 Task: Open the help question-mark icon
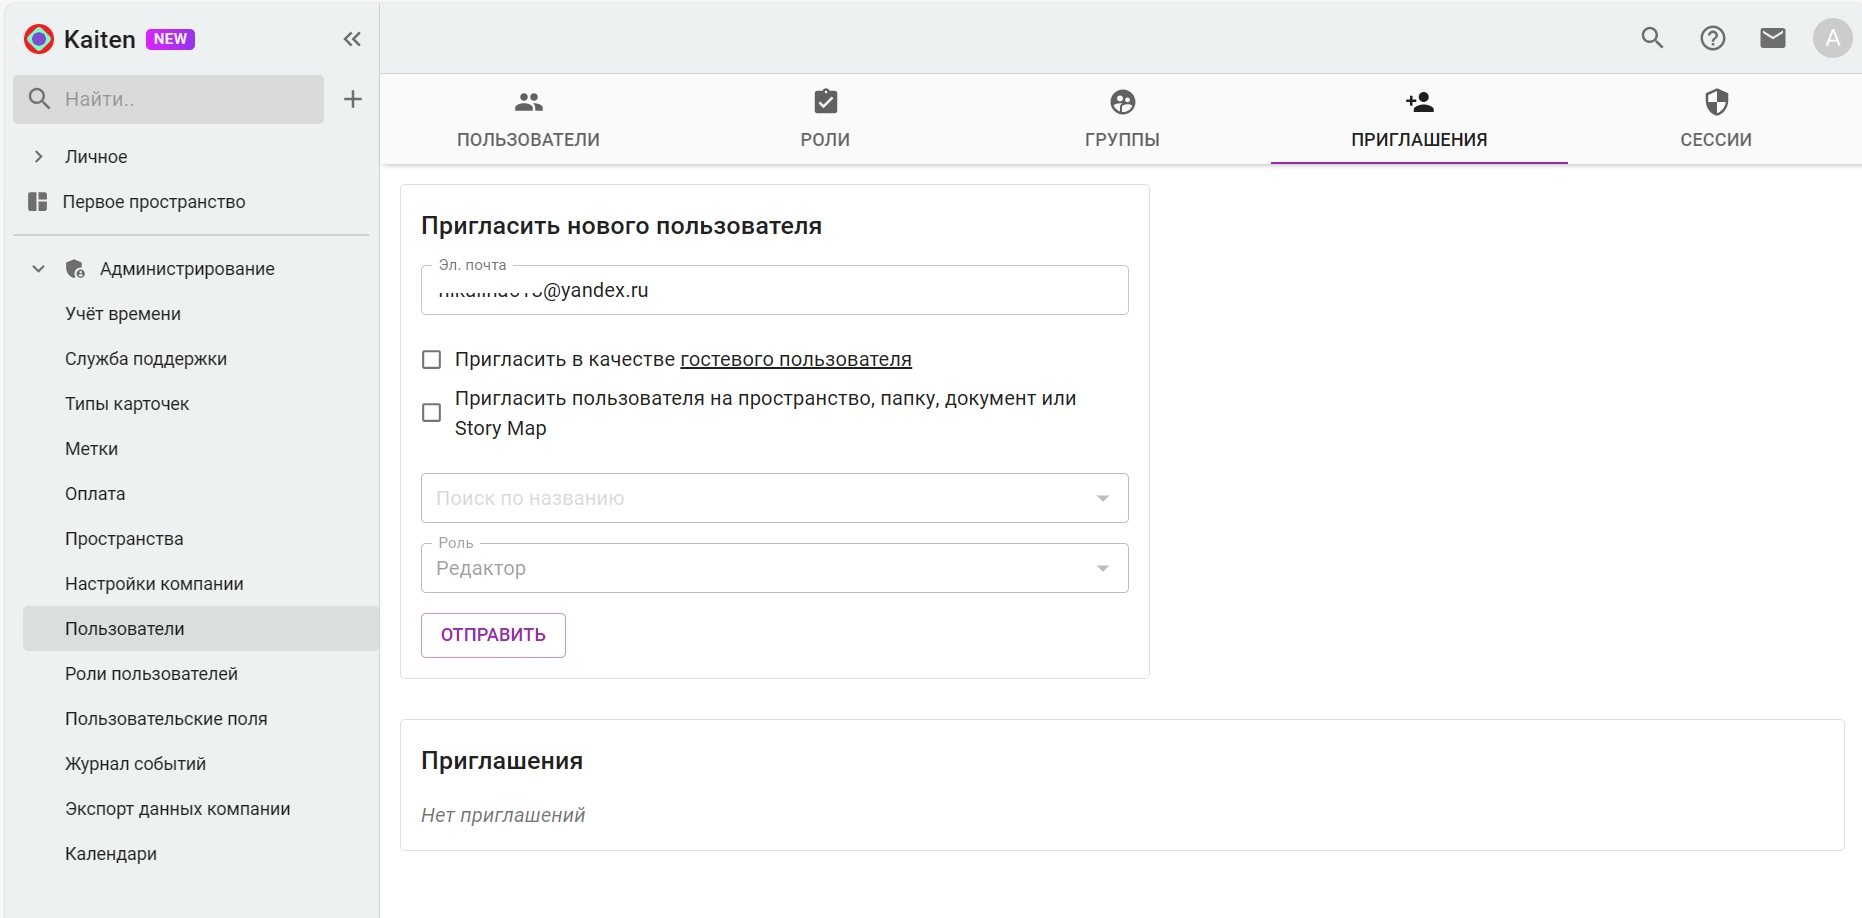pos(1713,38)
